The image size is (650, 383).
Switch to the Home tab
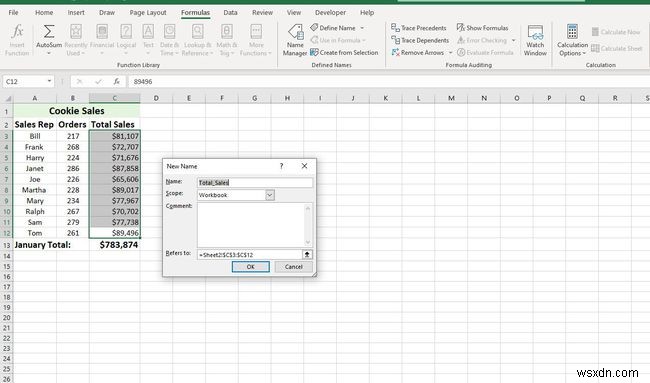coord(44,12)
